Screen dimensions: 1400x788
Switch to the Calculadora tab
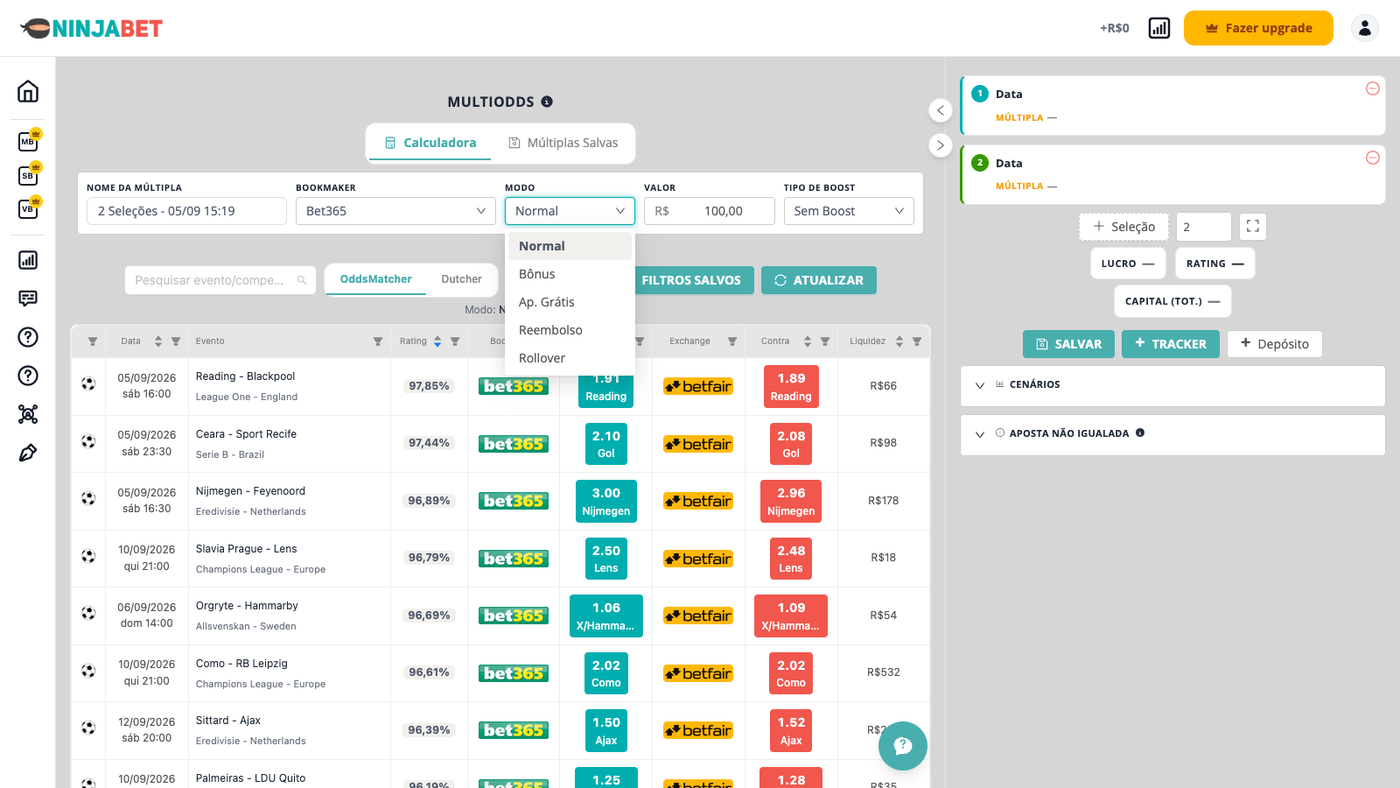430,143
